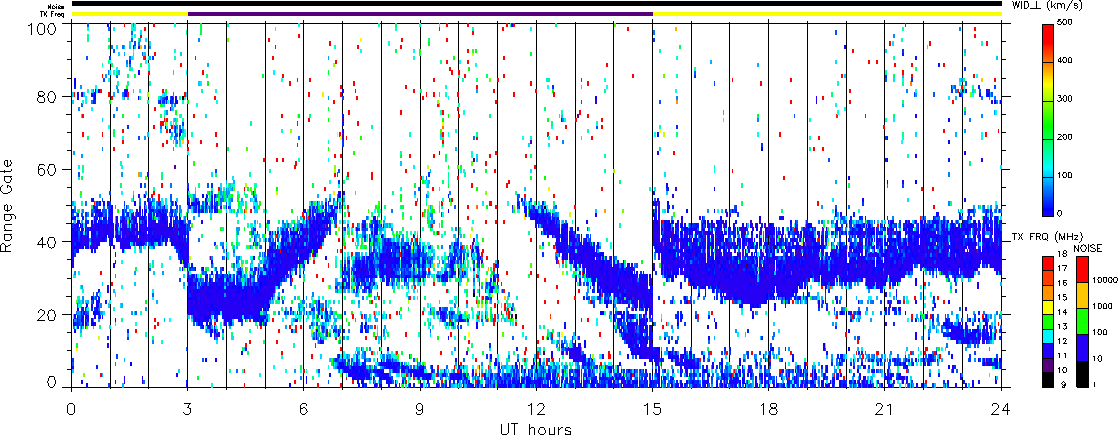Click the black Noise bar above plot
The width and height of the screenshot is (1118, 435).
pos(536,4)
